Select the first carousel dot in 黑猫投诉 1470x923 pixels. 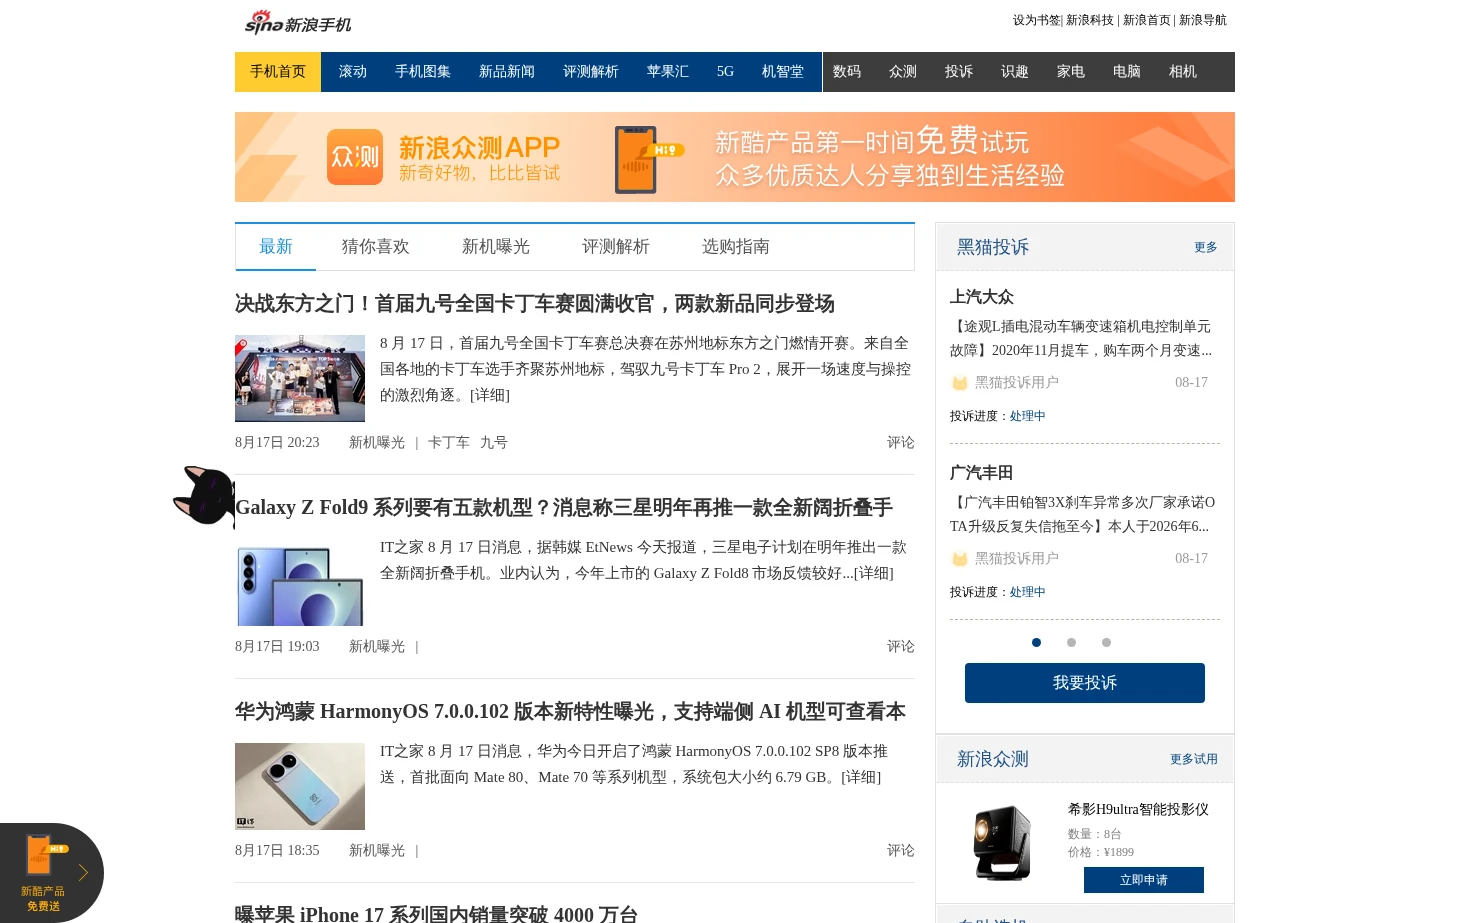1036,643
